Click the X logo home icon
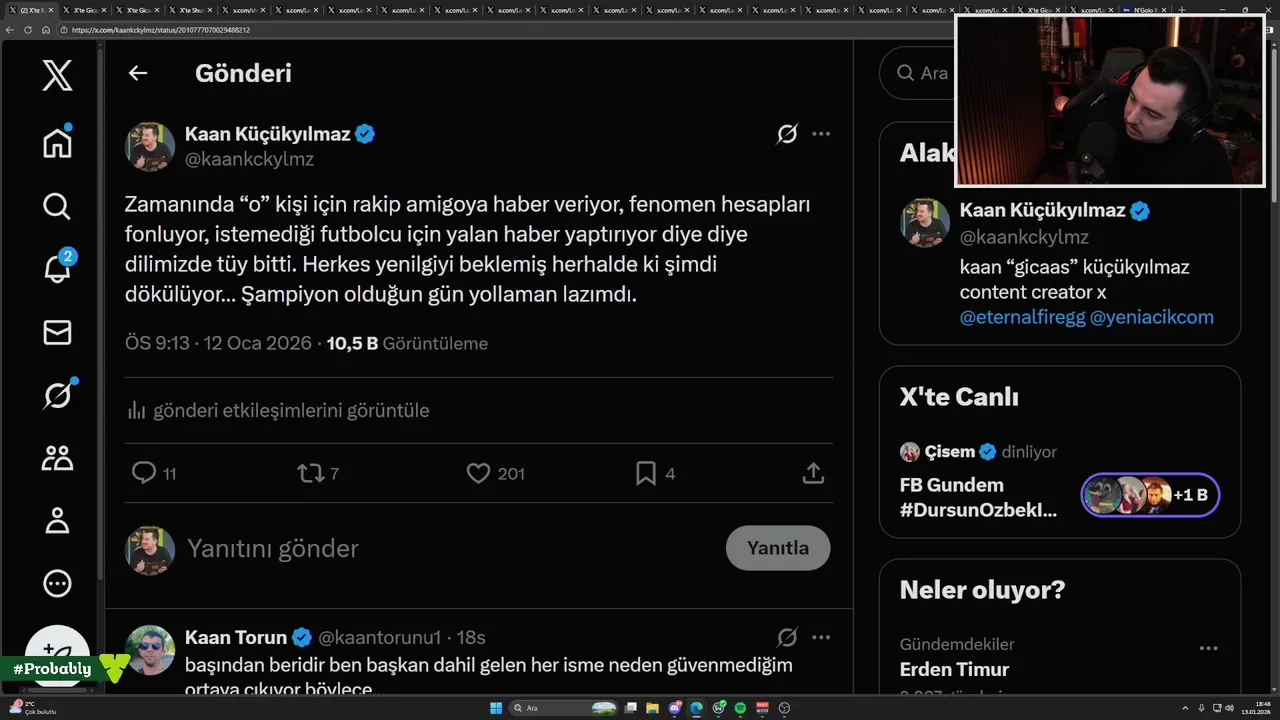This screenshot has height=720, width=1280. pos(57,75)
